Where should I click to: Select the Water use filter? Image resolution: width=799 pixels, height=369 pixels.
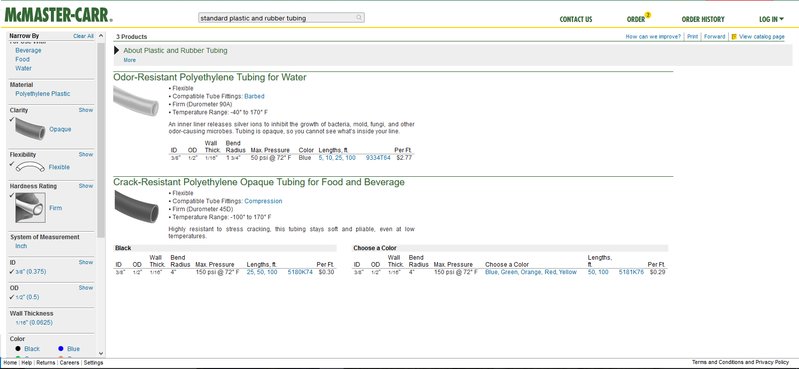coord(23,68)
